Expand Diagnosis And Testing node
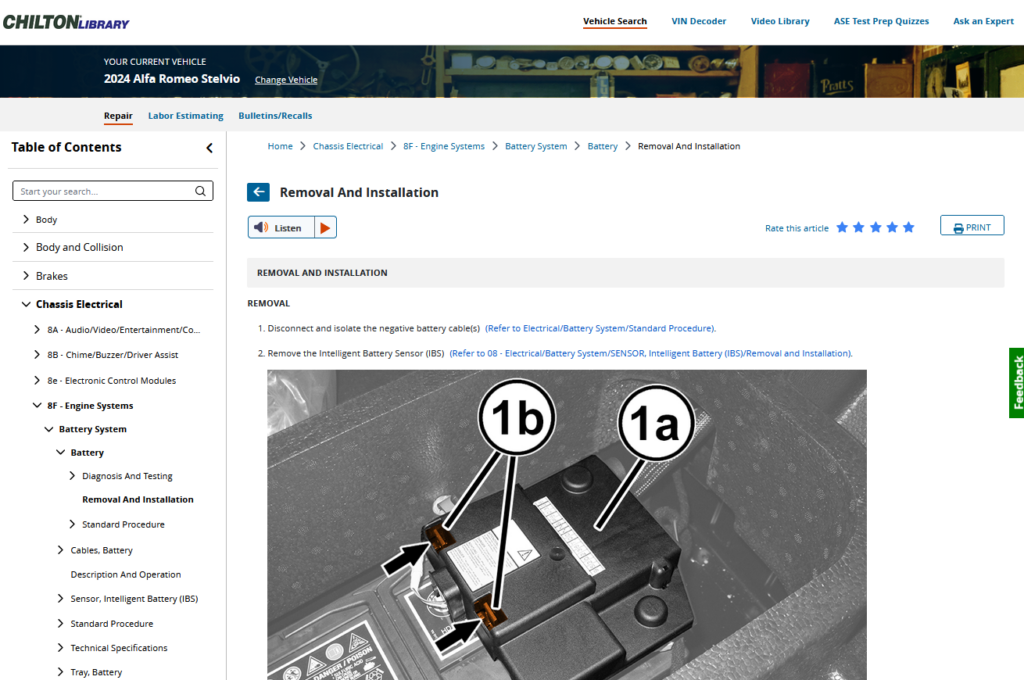The image size is (1024, 680). point(72,476)
